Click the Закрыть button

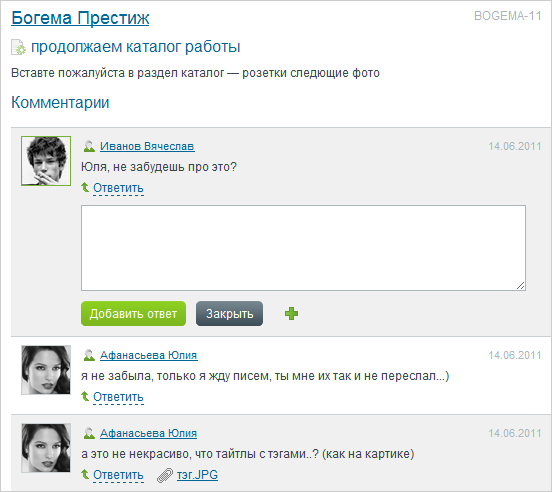230,314
